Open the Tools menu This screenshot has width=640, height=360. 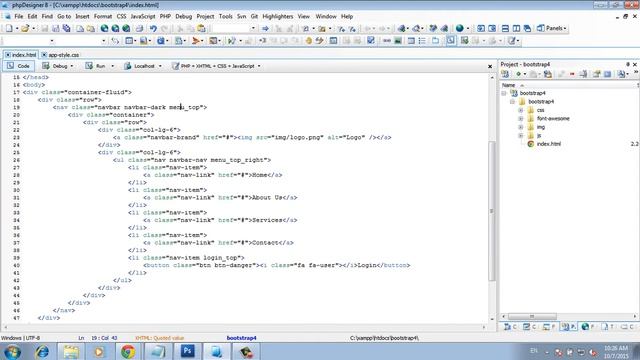coord(225,16)
